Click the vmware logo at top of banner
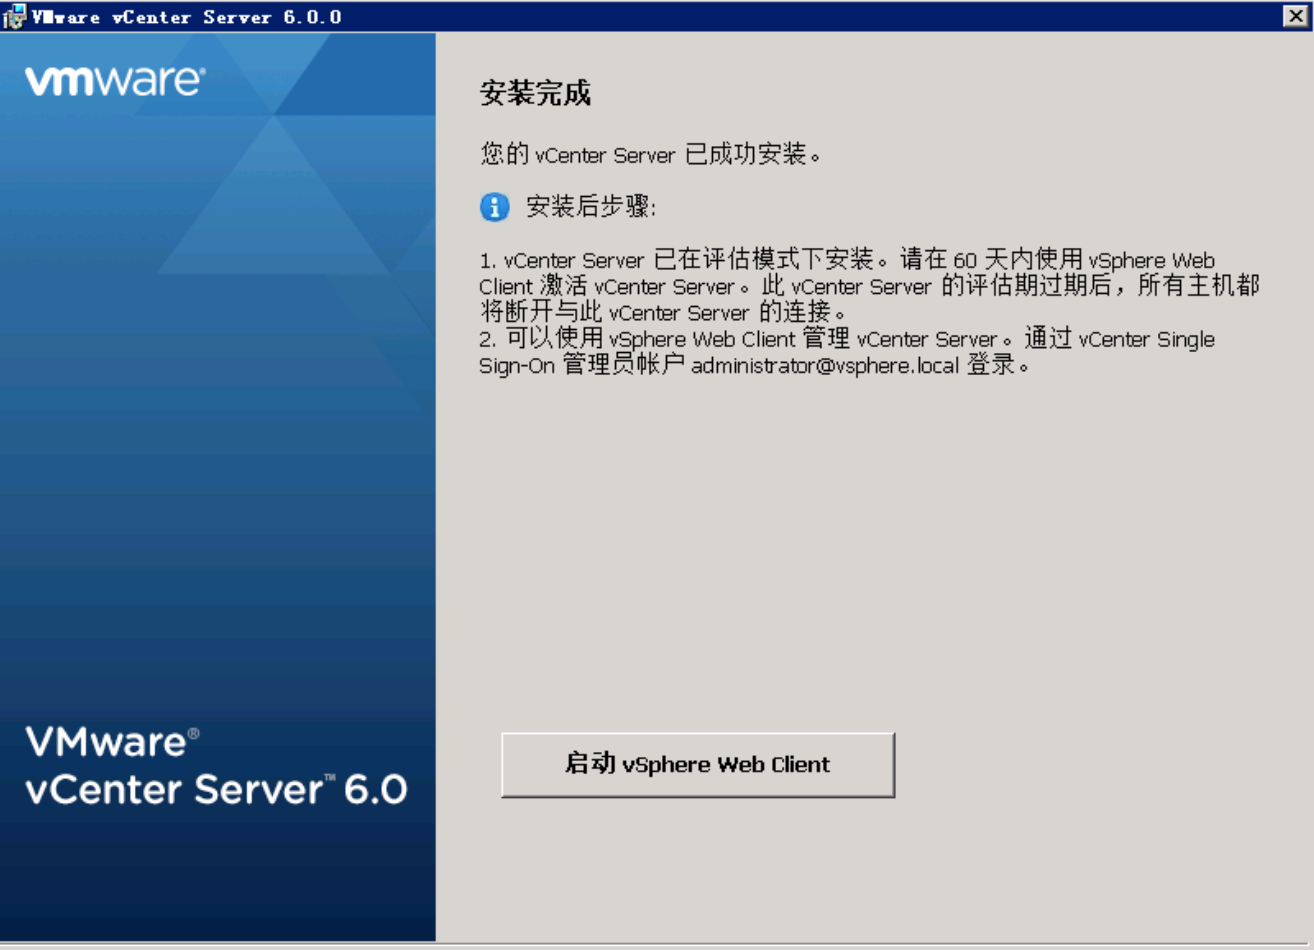This screenshot has width=1314, height=950. tap(115, 81)
